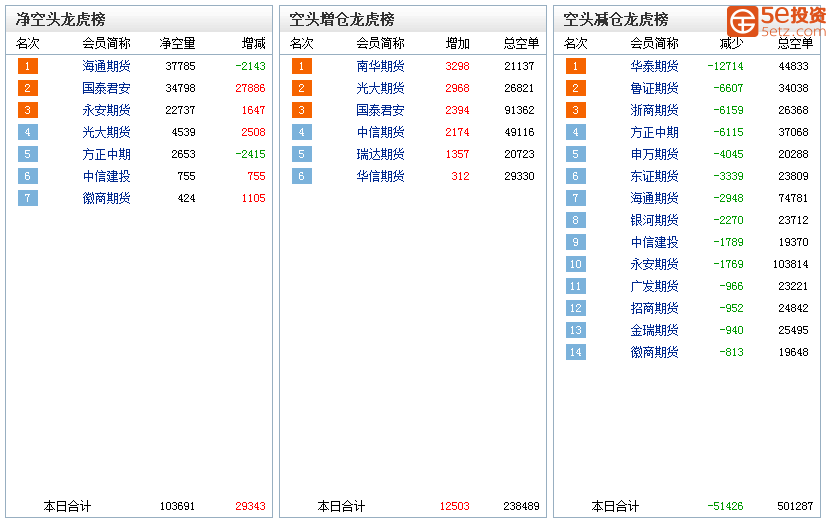Click rank badge 14 beside 徽商期货
Image resolution: width=834 pixels, height=527 pixels.
[x=576, y=352]
